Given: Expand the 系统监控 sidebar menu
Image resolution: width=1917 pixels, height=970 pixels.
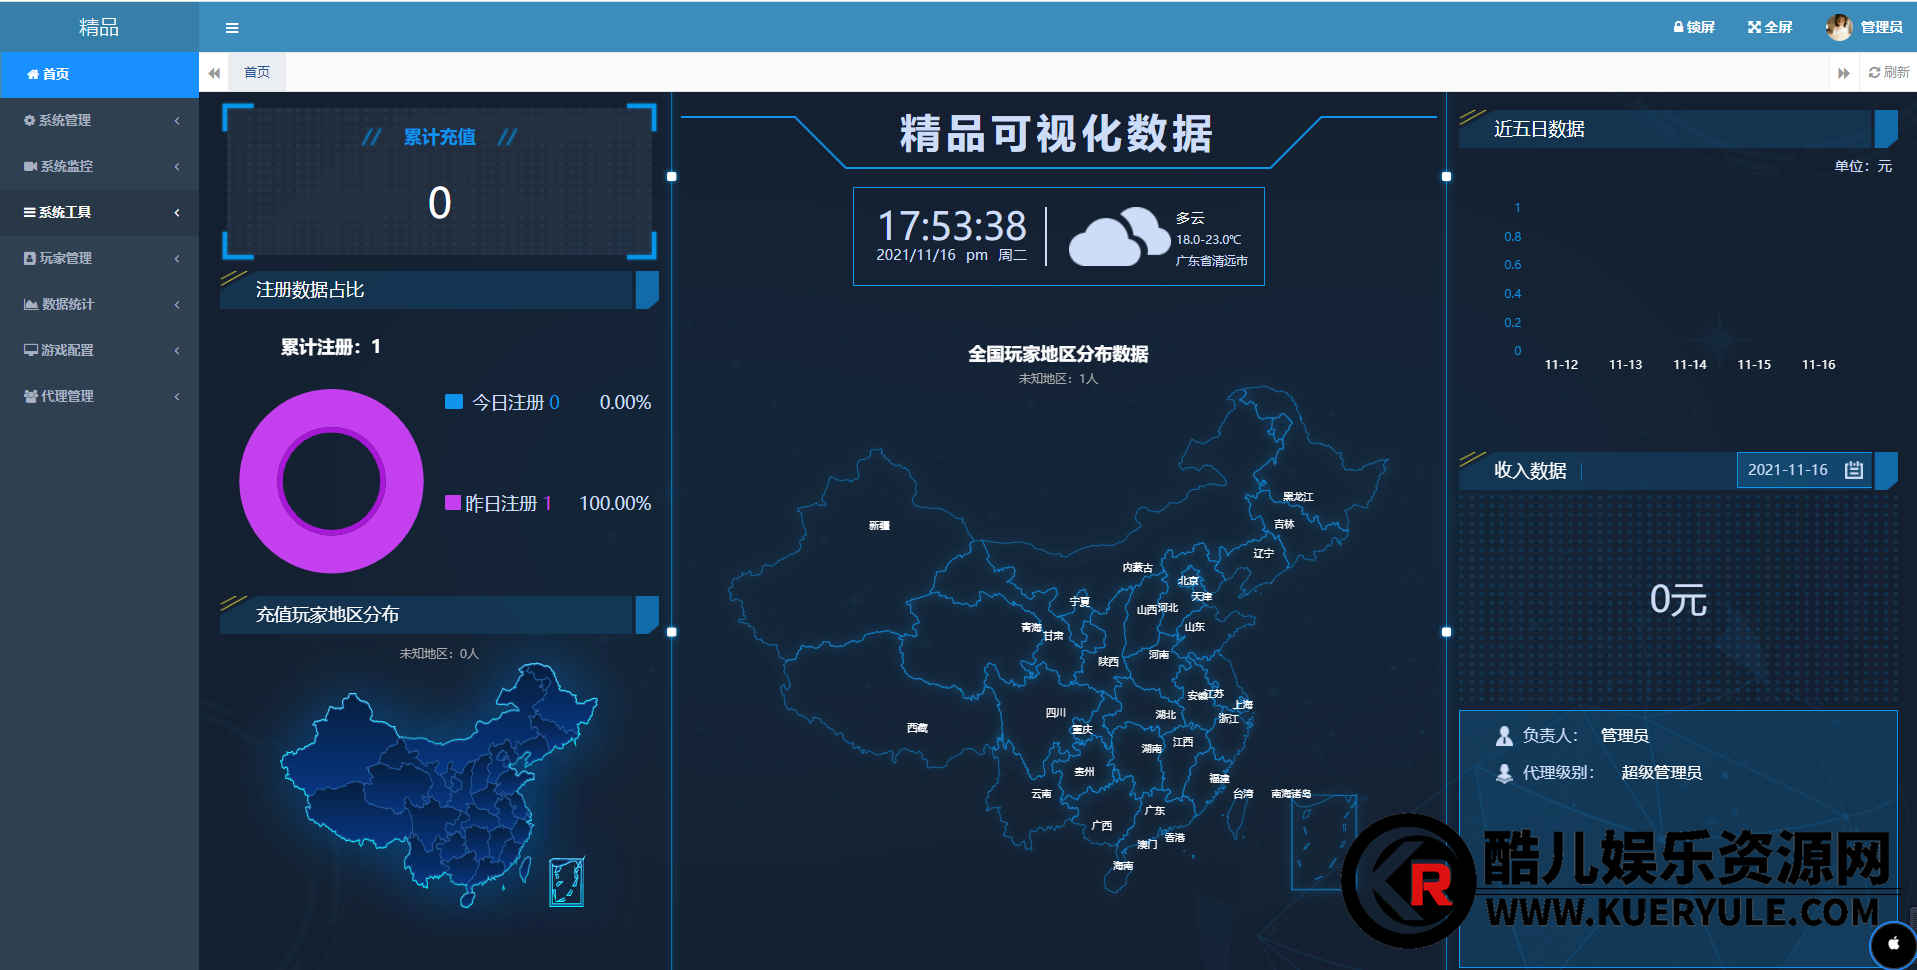Looking at the screenshot, I should pos(99,166).
